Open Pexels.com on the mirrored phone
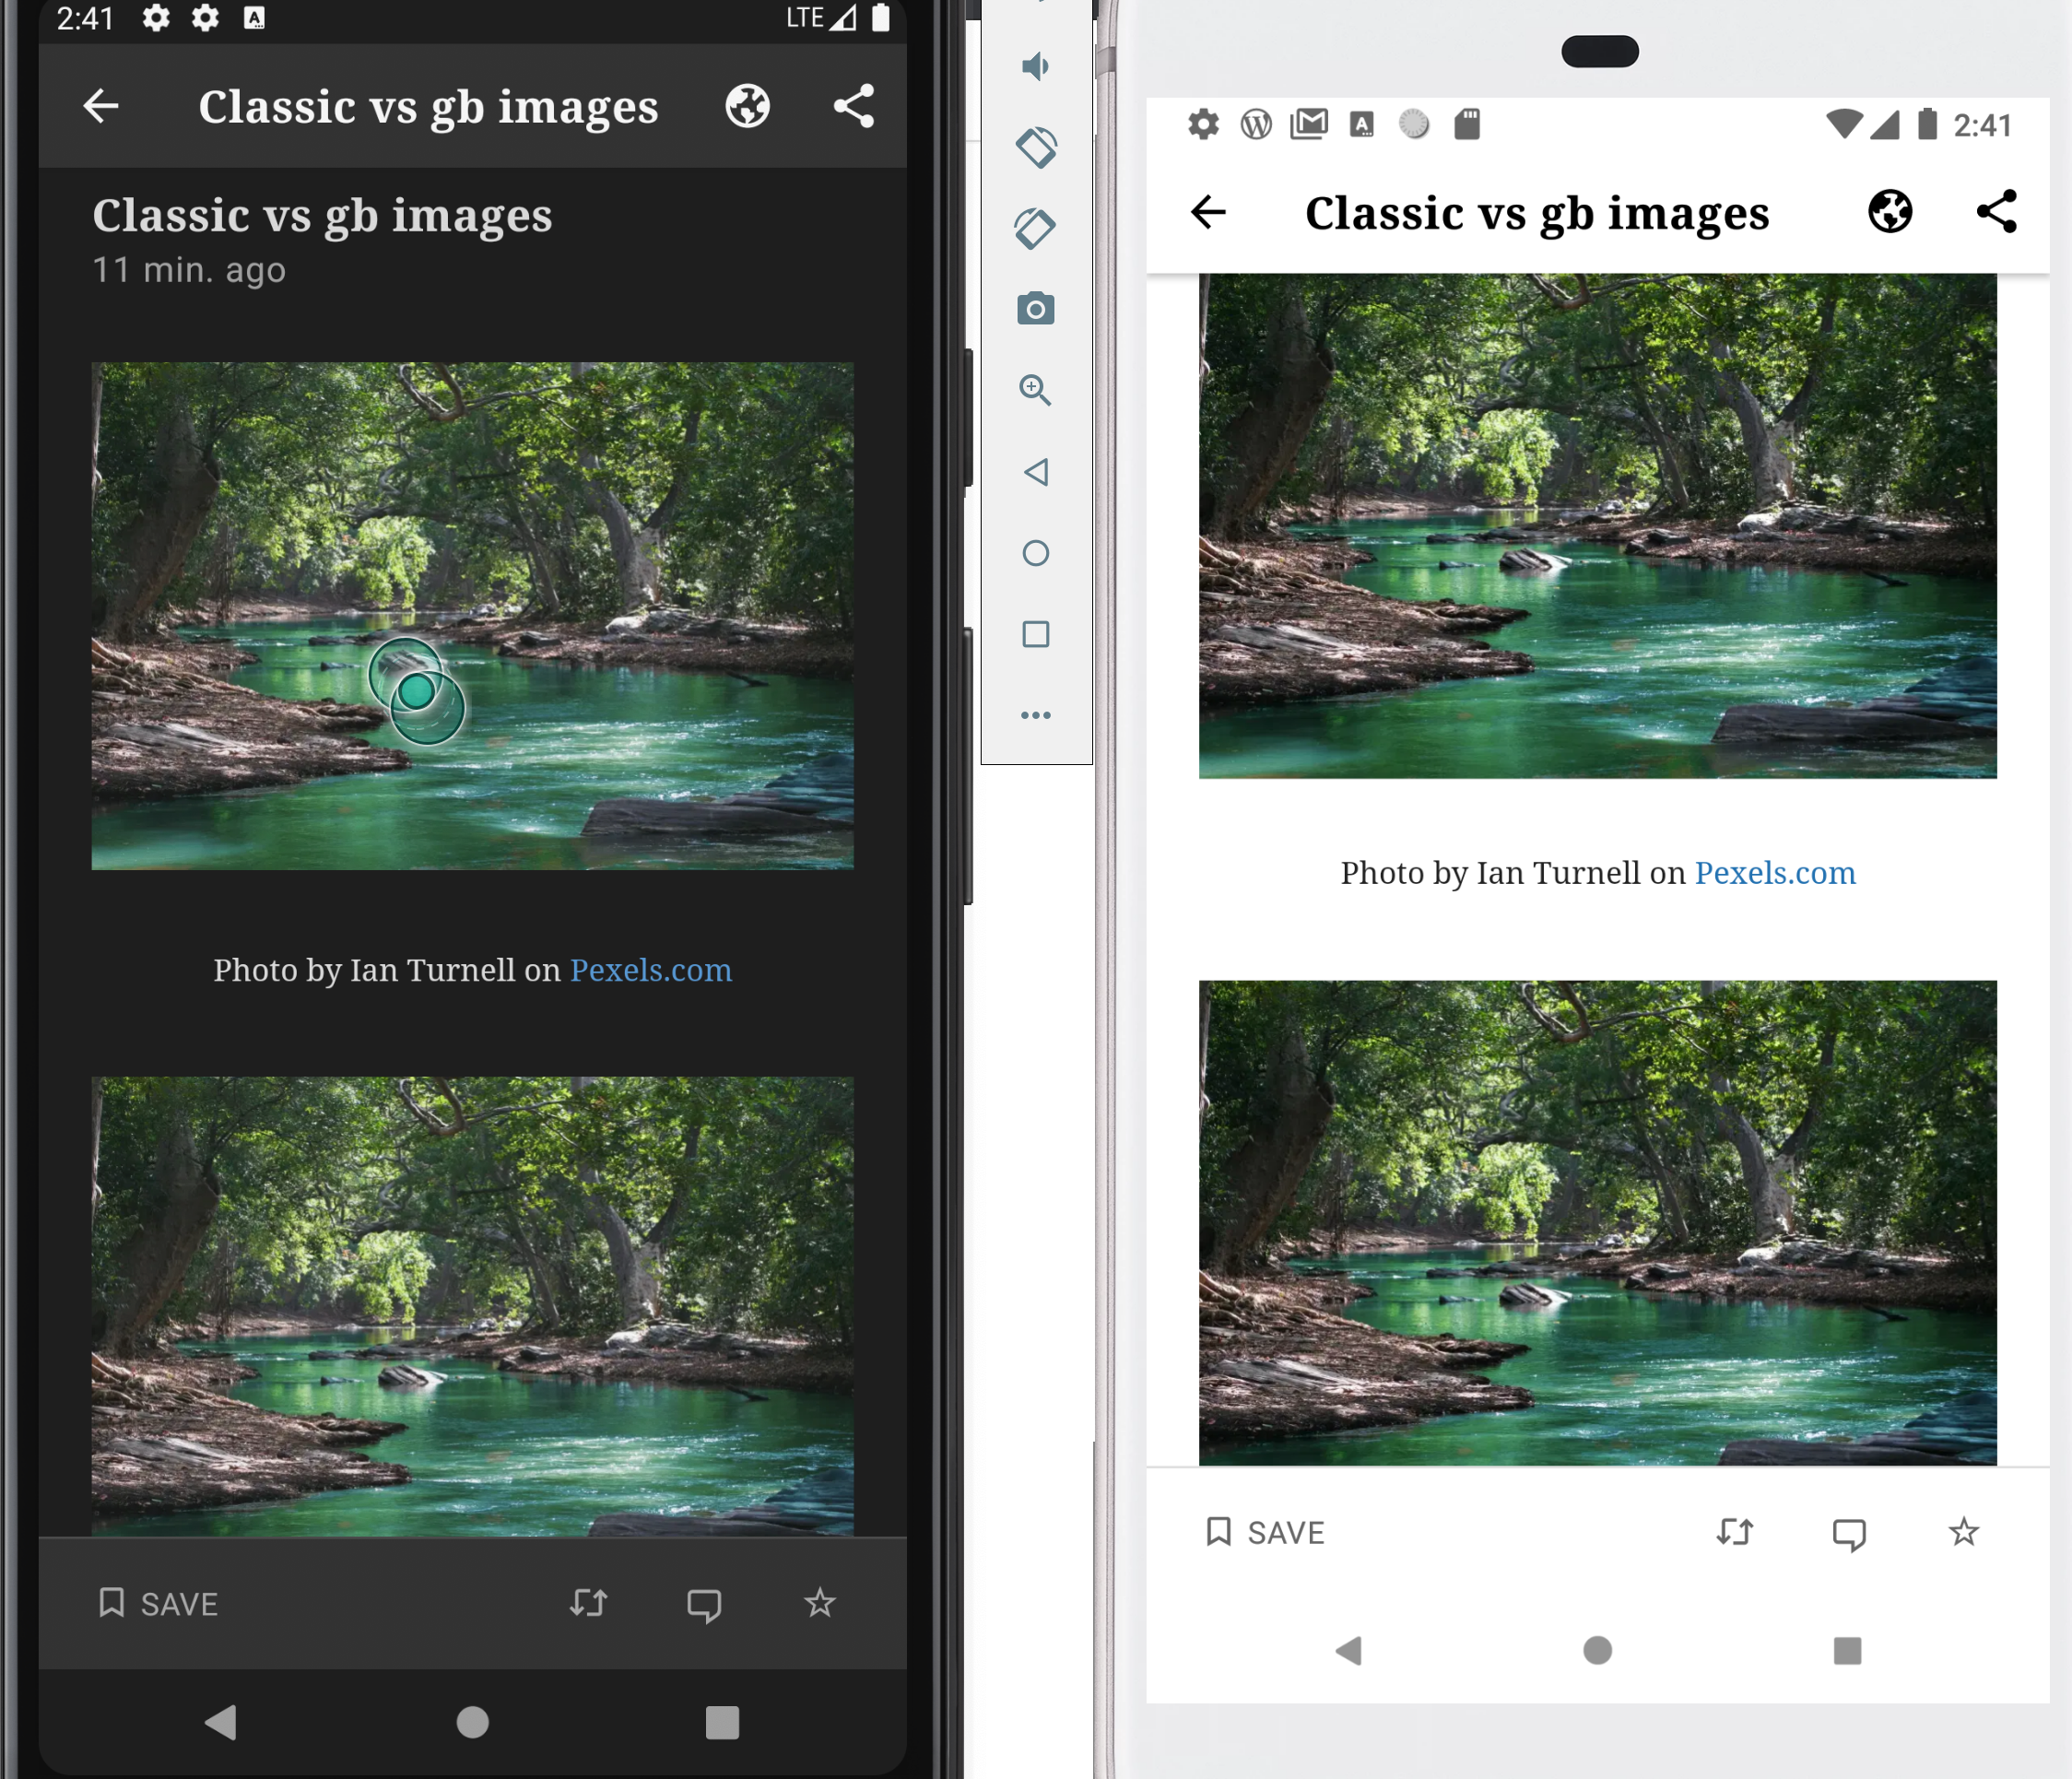The image size is (2072, 1779). click(x=1775, y=872)
